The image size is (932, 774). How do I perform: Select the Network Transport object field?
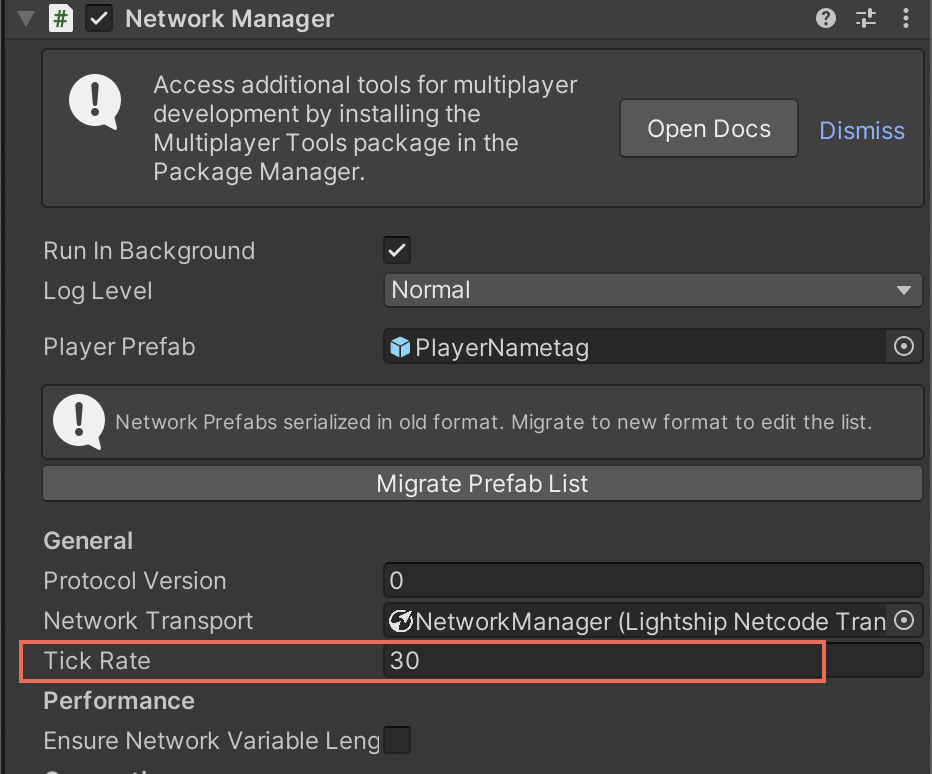coord(640,621)
